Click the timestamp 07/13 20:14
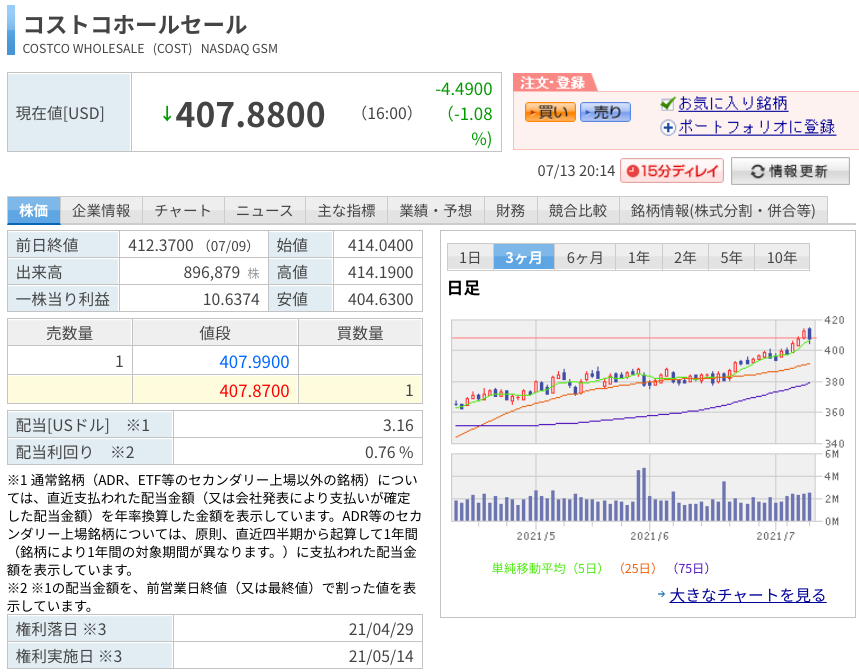 click(x=576, y=171)
